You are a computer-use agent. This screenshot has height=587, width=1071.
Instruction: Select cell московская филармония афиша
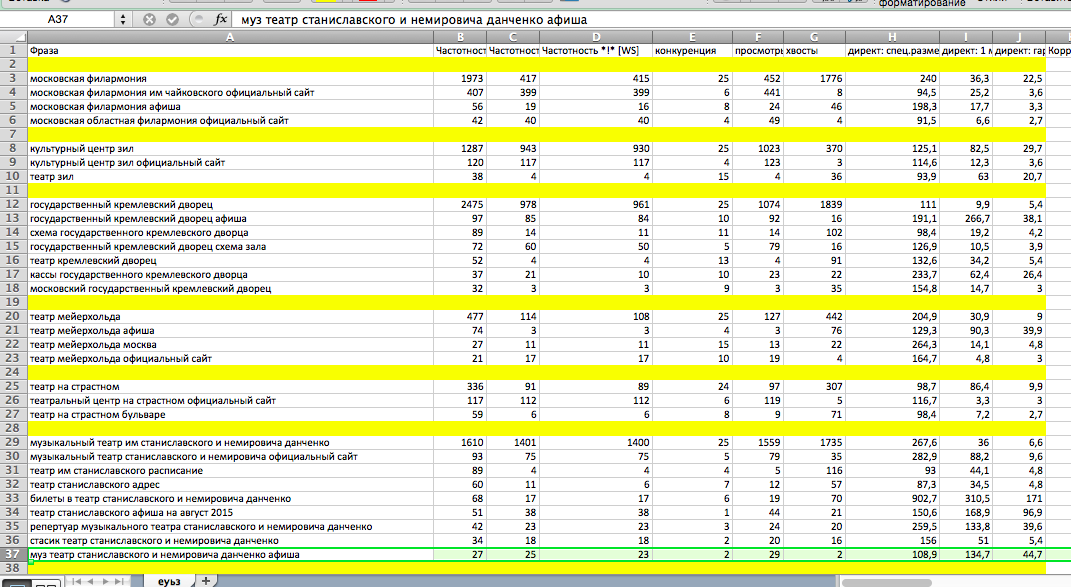point(230,107)
